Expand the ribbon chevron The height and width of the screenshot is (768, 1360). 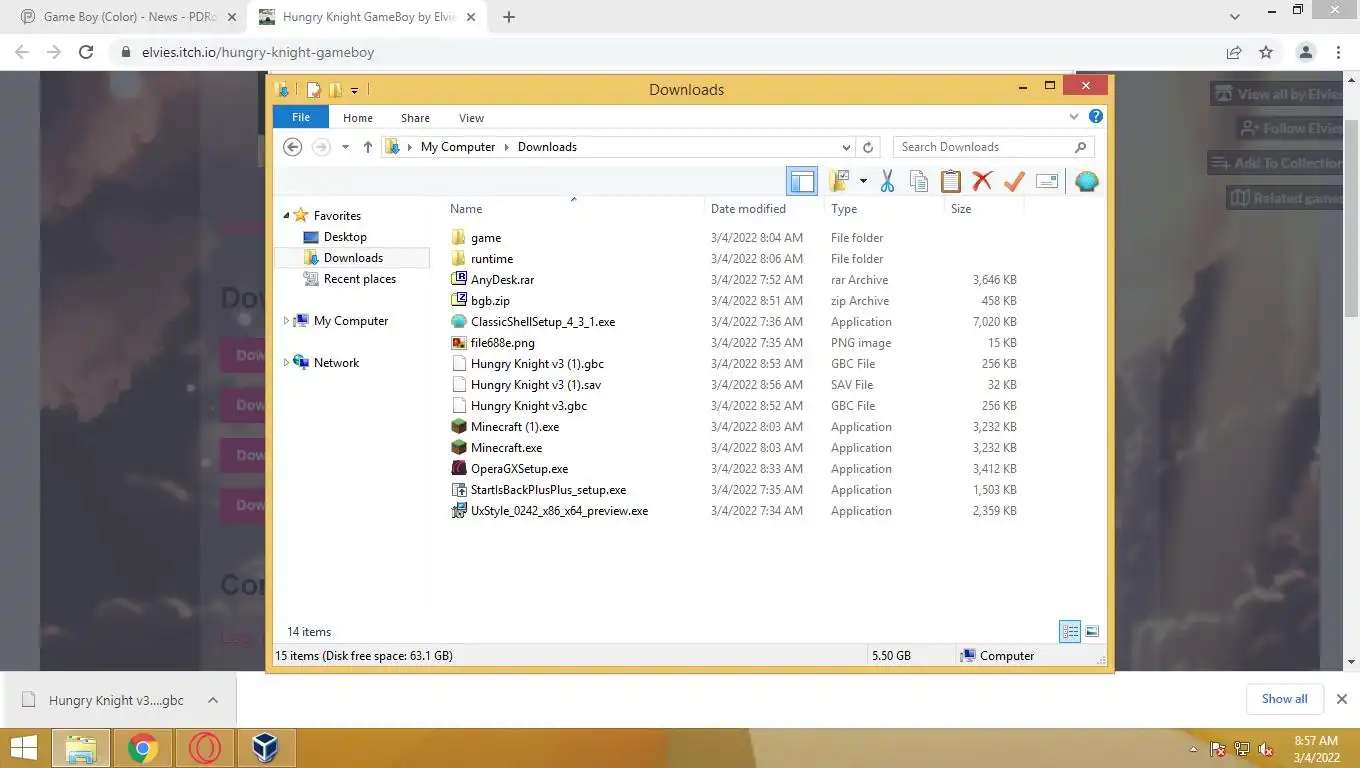[1075, 117]
